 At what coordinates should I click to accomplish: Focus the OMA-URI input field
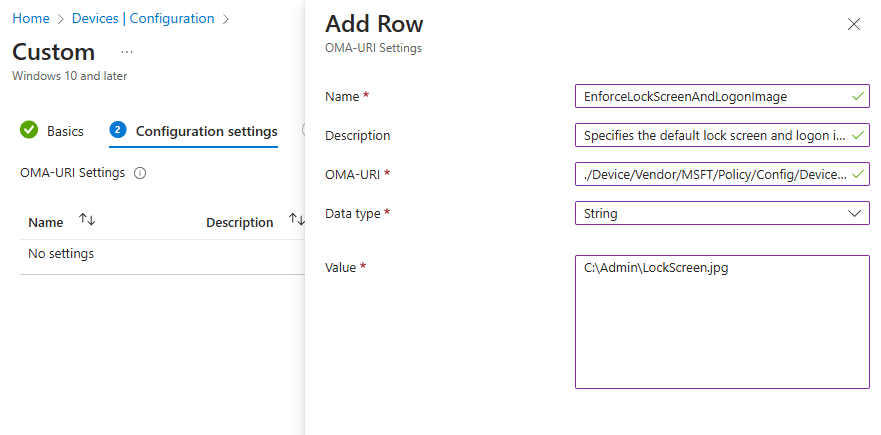click(x=710, y=174)
